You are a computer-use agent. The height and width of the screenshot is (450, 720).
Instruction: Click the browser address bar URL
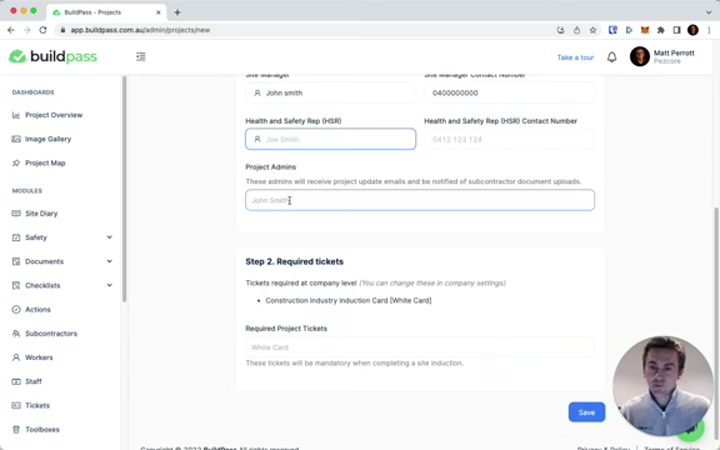pyautogui.click(x=140, y=30)
